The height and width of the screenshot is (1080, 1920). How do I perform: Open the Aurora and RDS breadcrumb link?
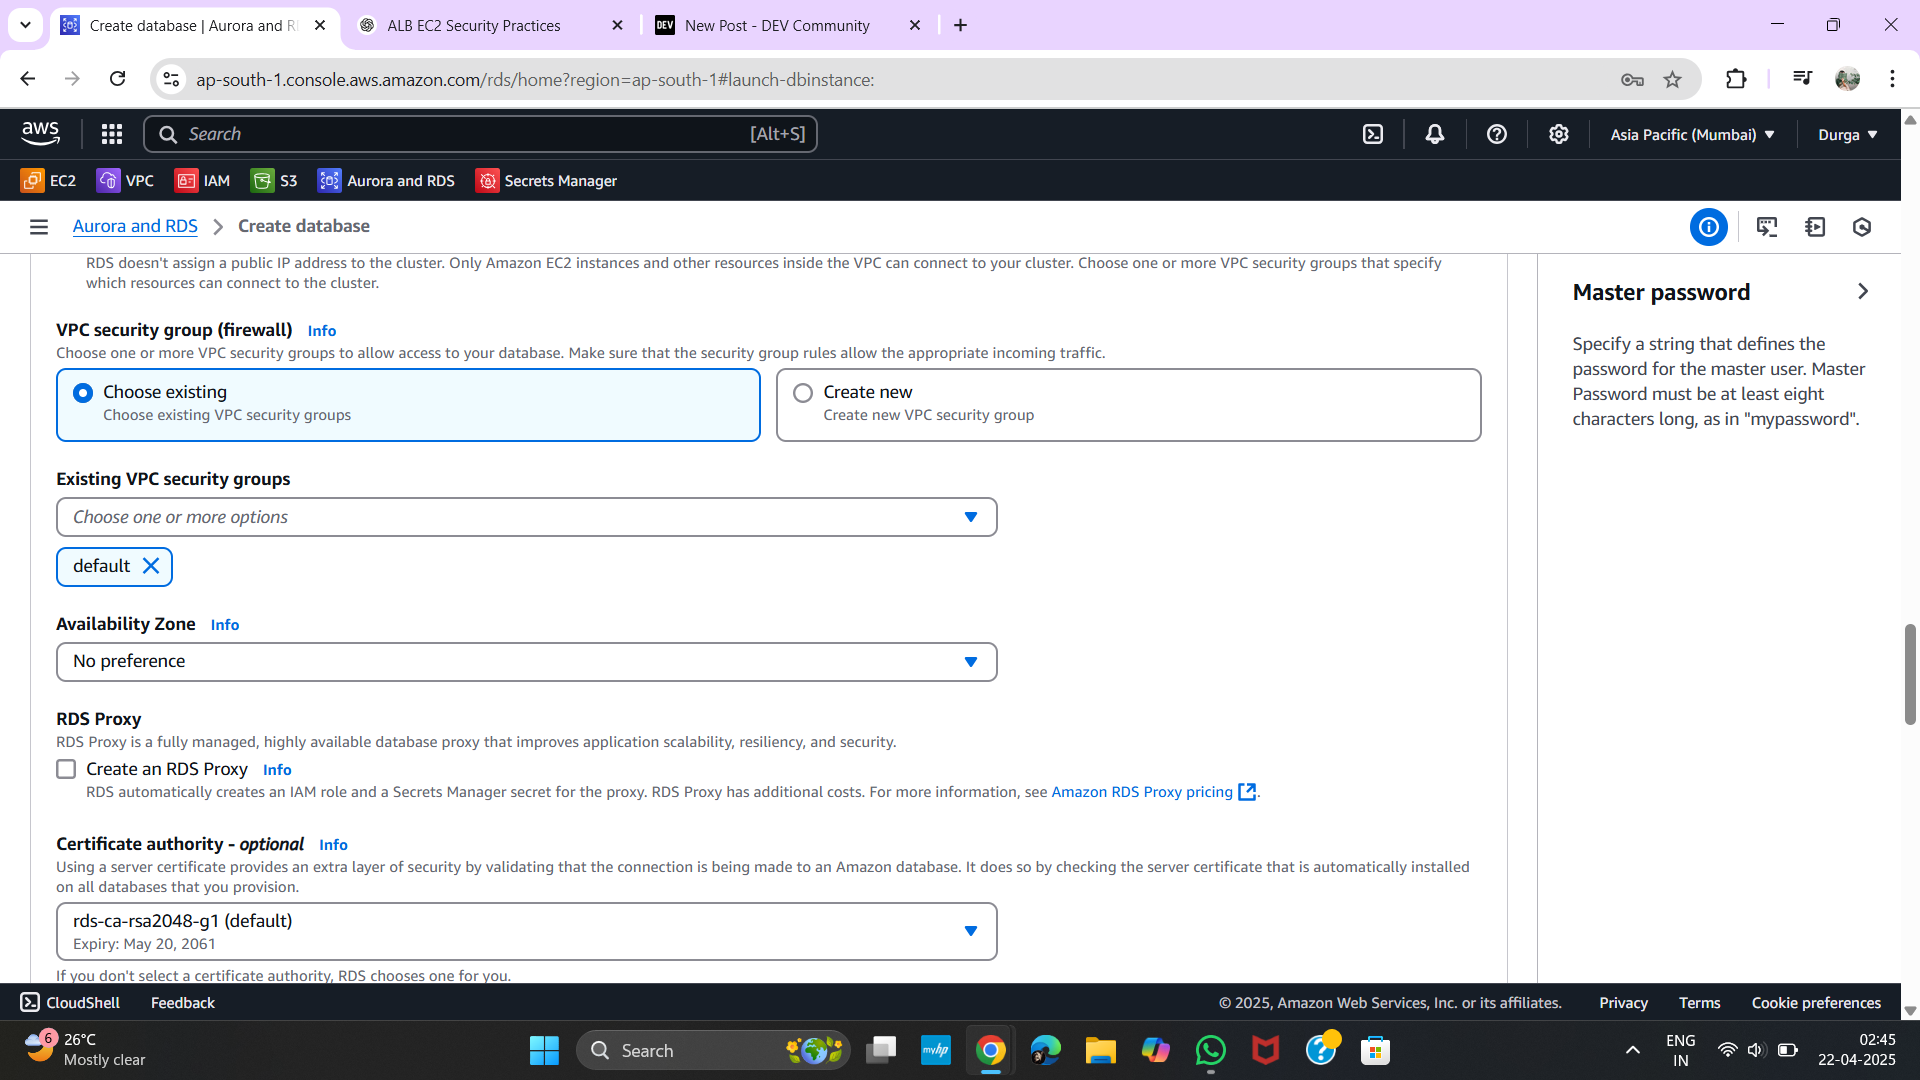click(135, 226)
